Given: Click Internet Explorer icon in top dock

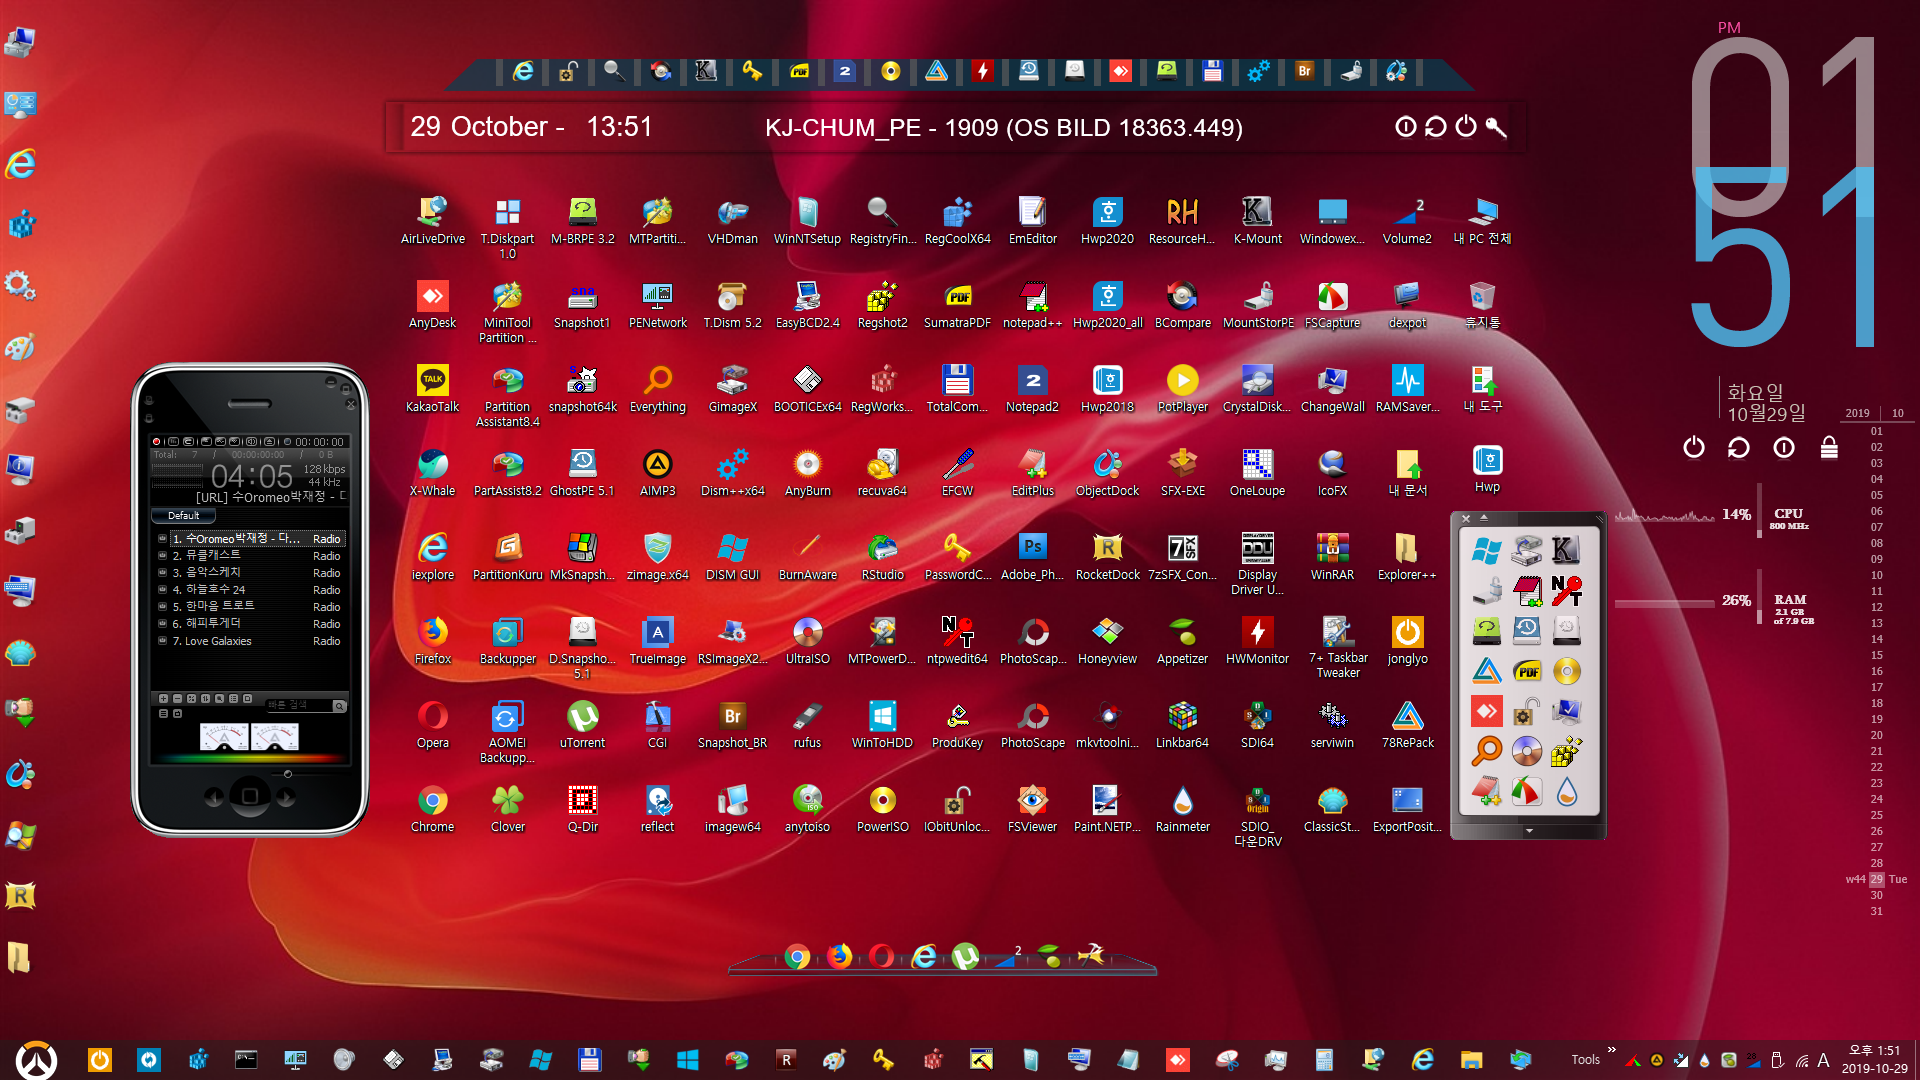Looking at the screenshot, I should pyautogui.click(x=523, y=71).
